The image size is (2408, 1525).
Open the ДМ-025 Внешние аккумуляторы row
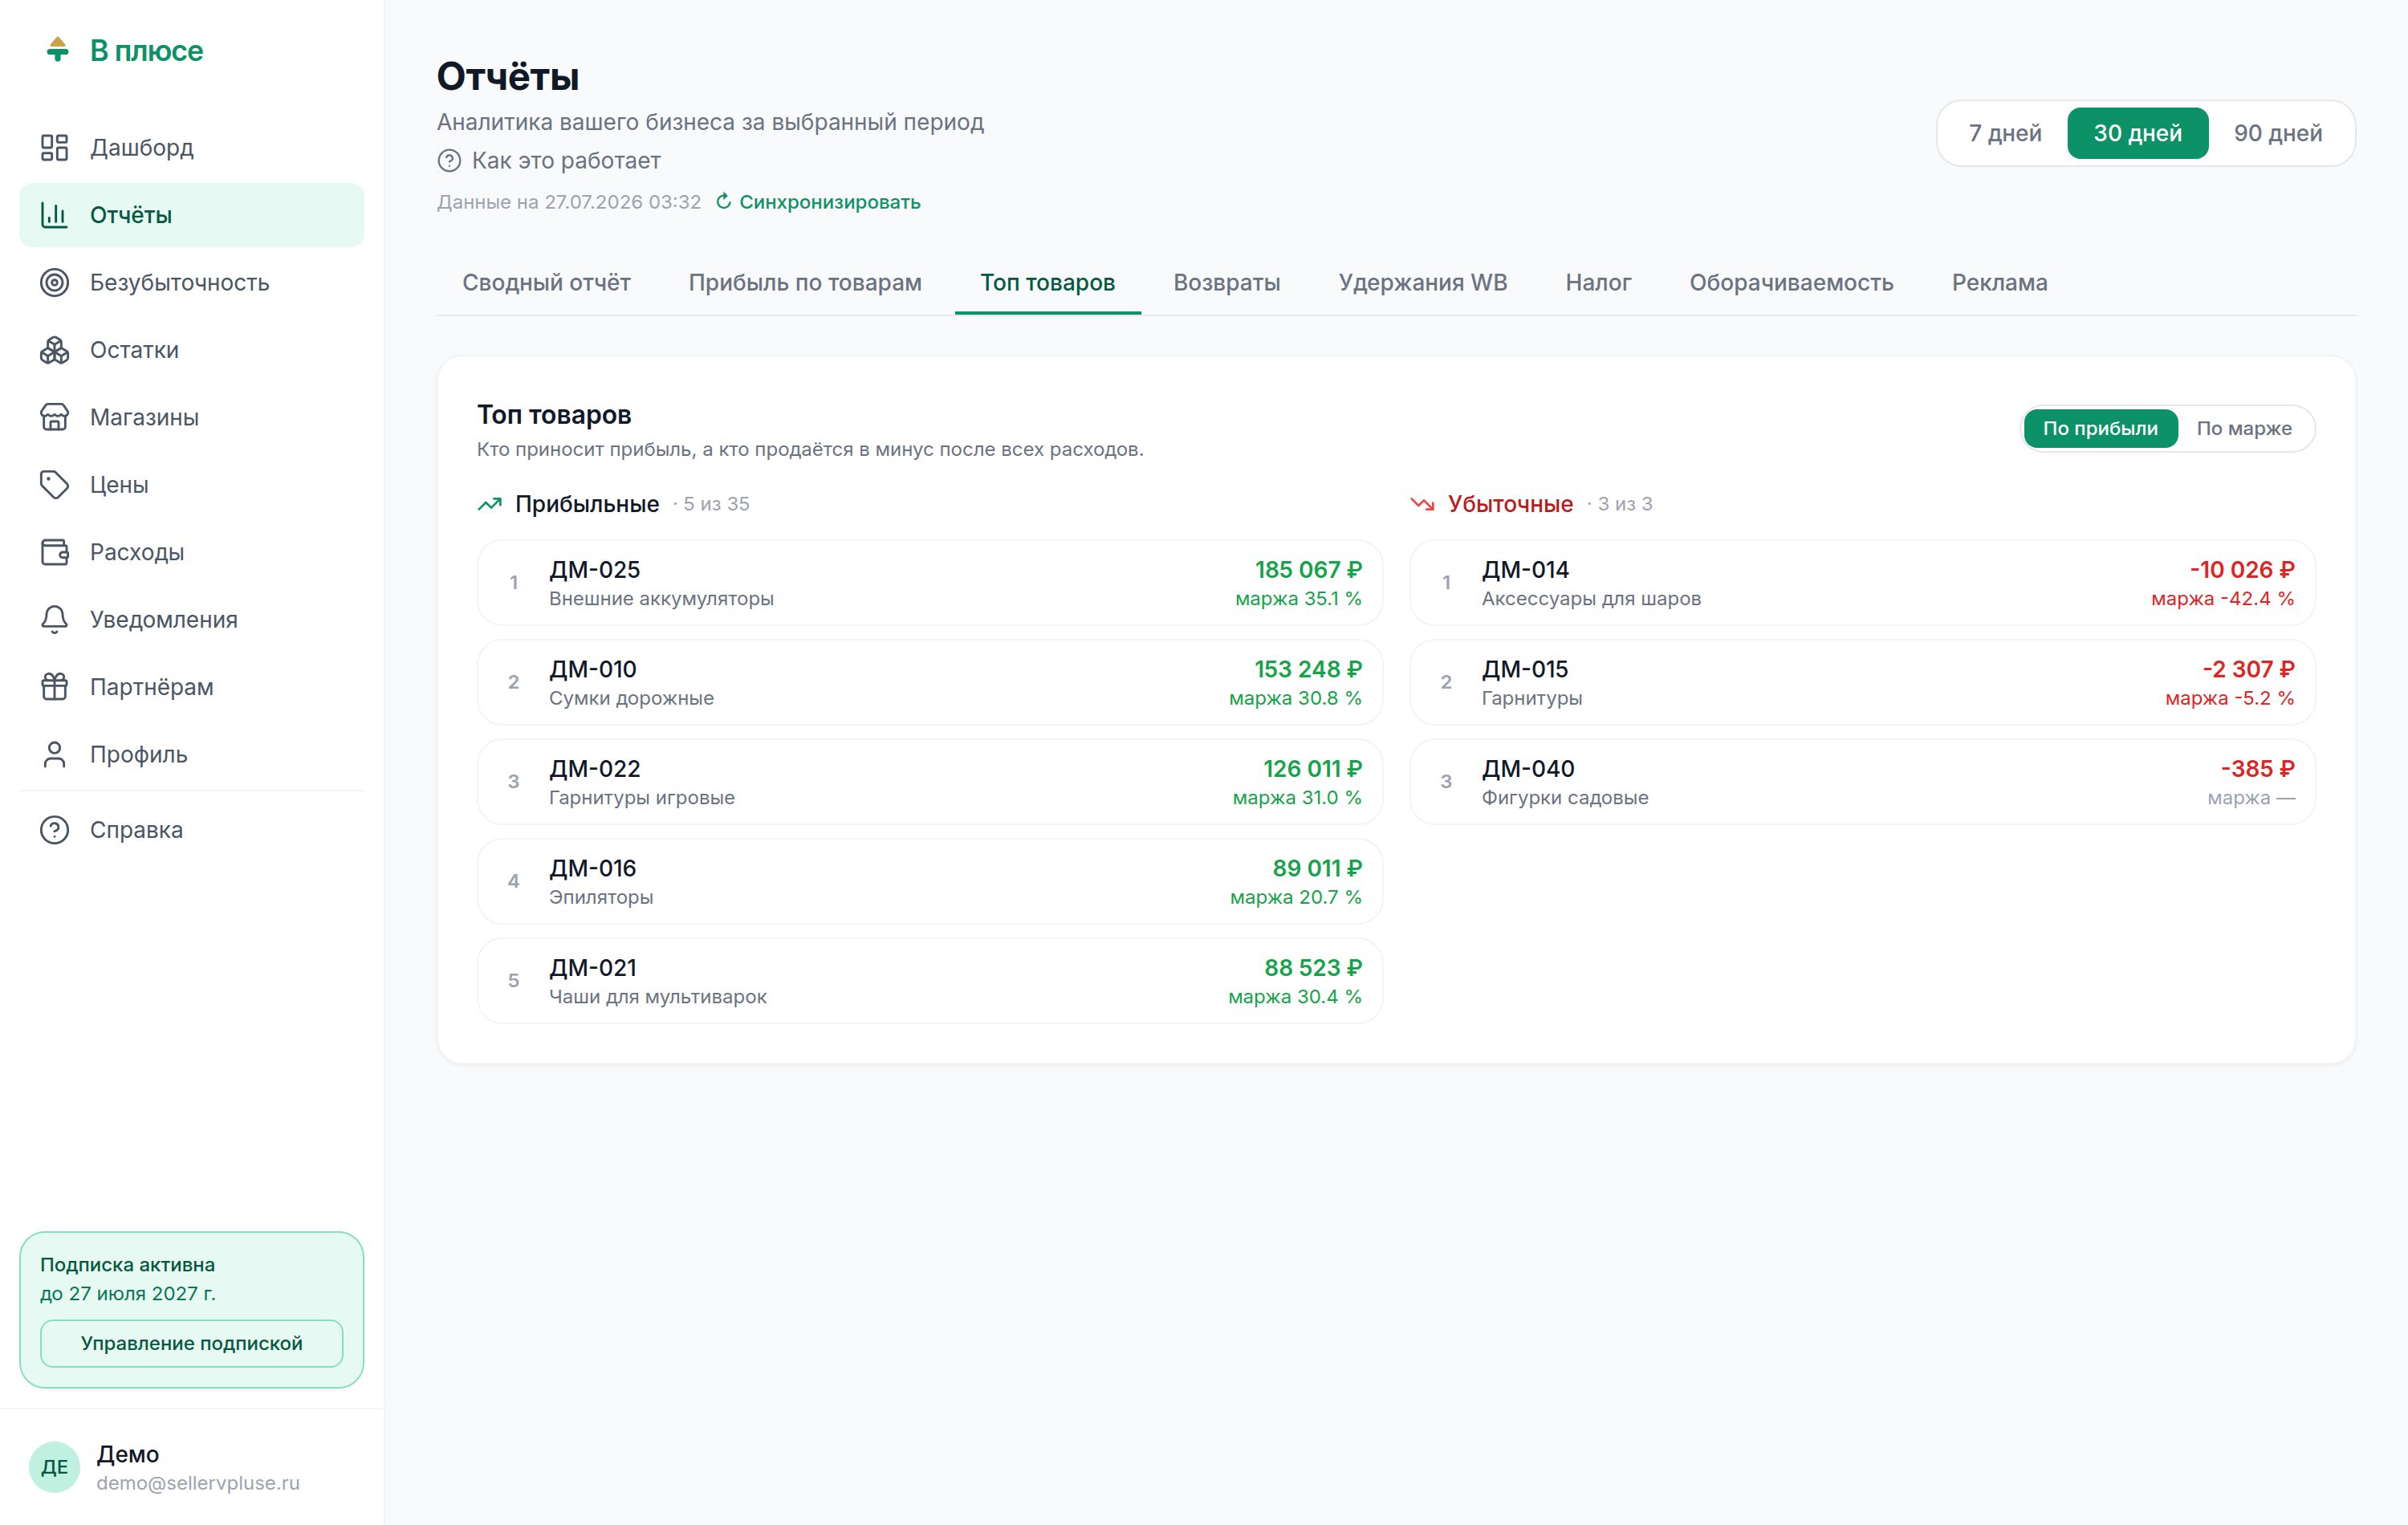930,583
